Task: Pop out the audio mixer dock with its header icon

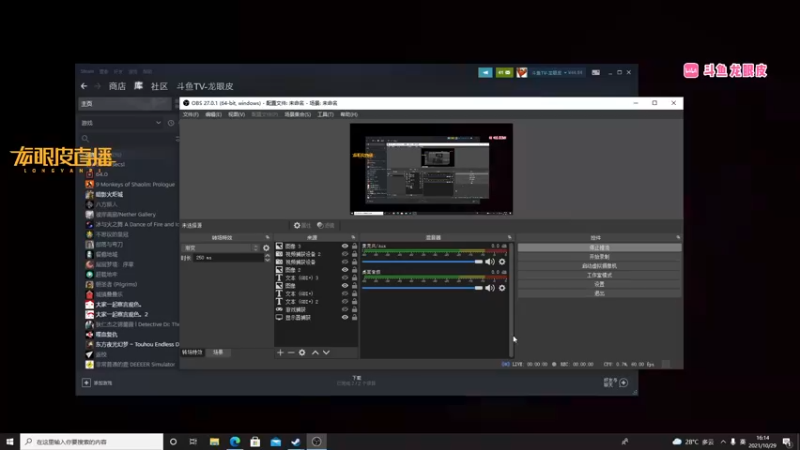Action: pos(509,237)
